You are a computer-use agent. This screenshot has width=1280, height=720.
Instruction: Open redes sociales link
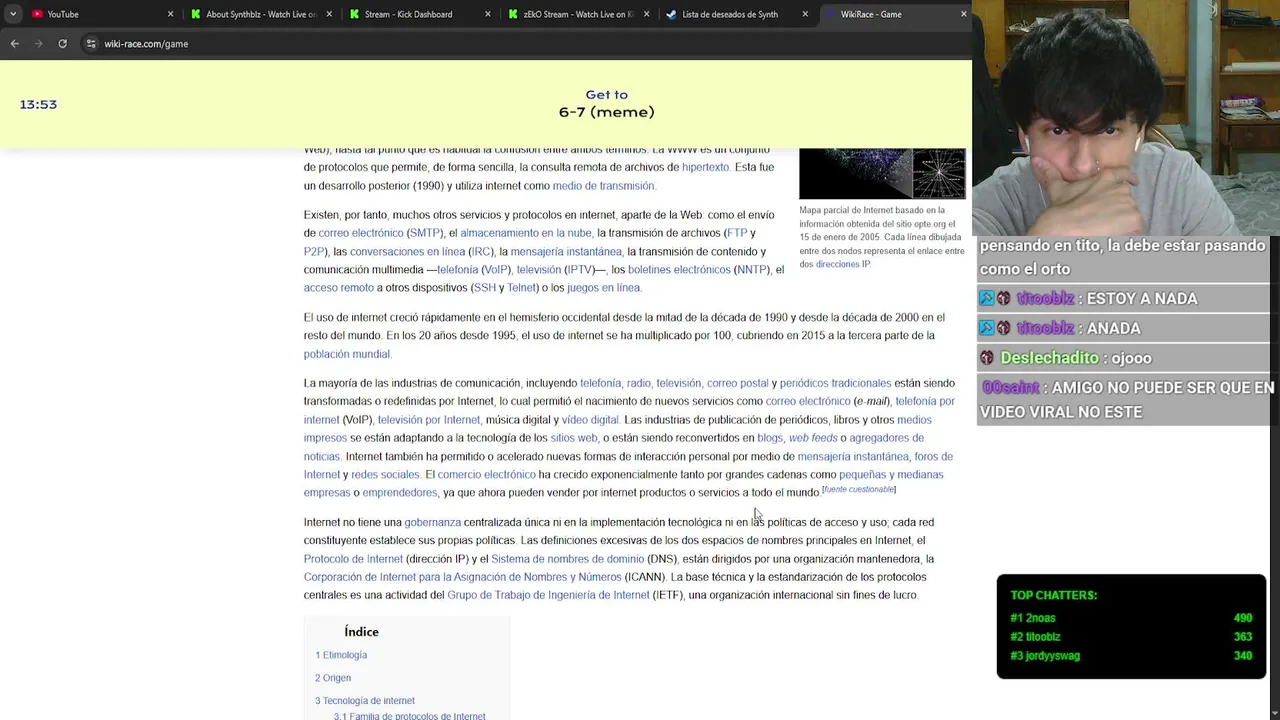(385, 475)
